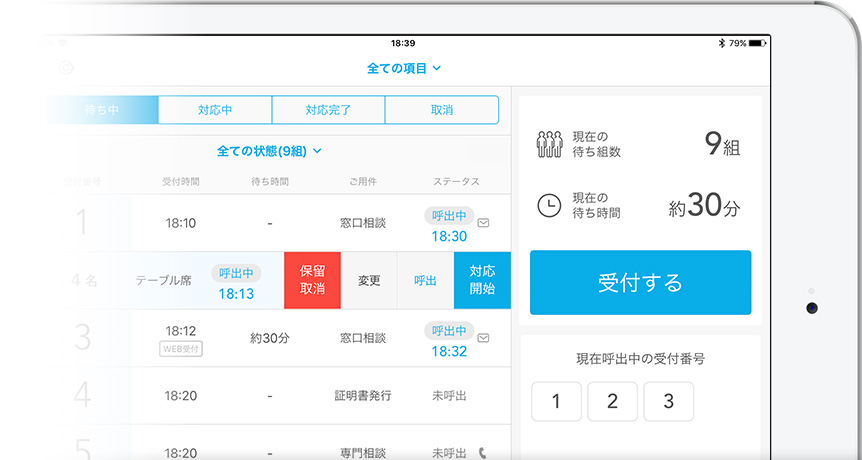The image size is (862, 460).
Task: Click the 約30分 current wait value
Action: 705,206
